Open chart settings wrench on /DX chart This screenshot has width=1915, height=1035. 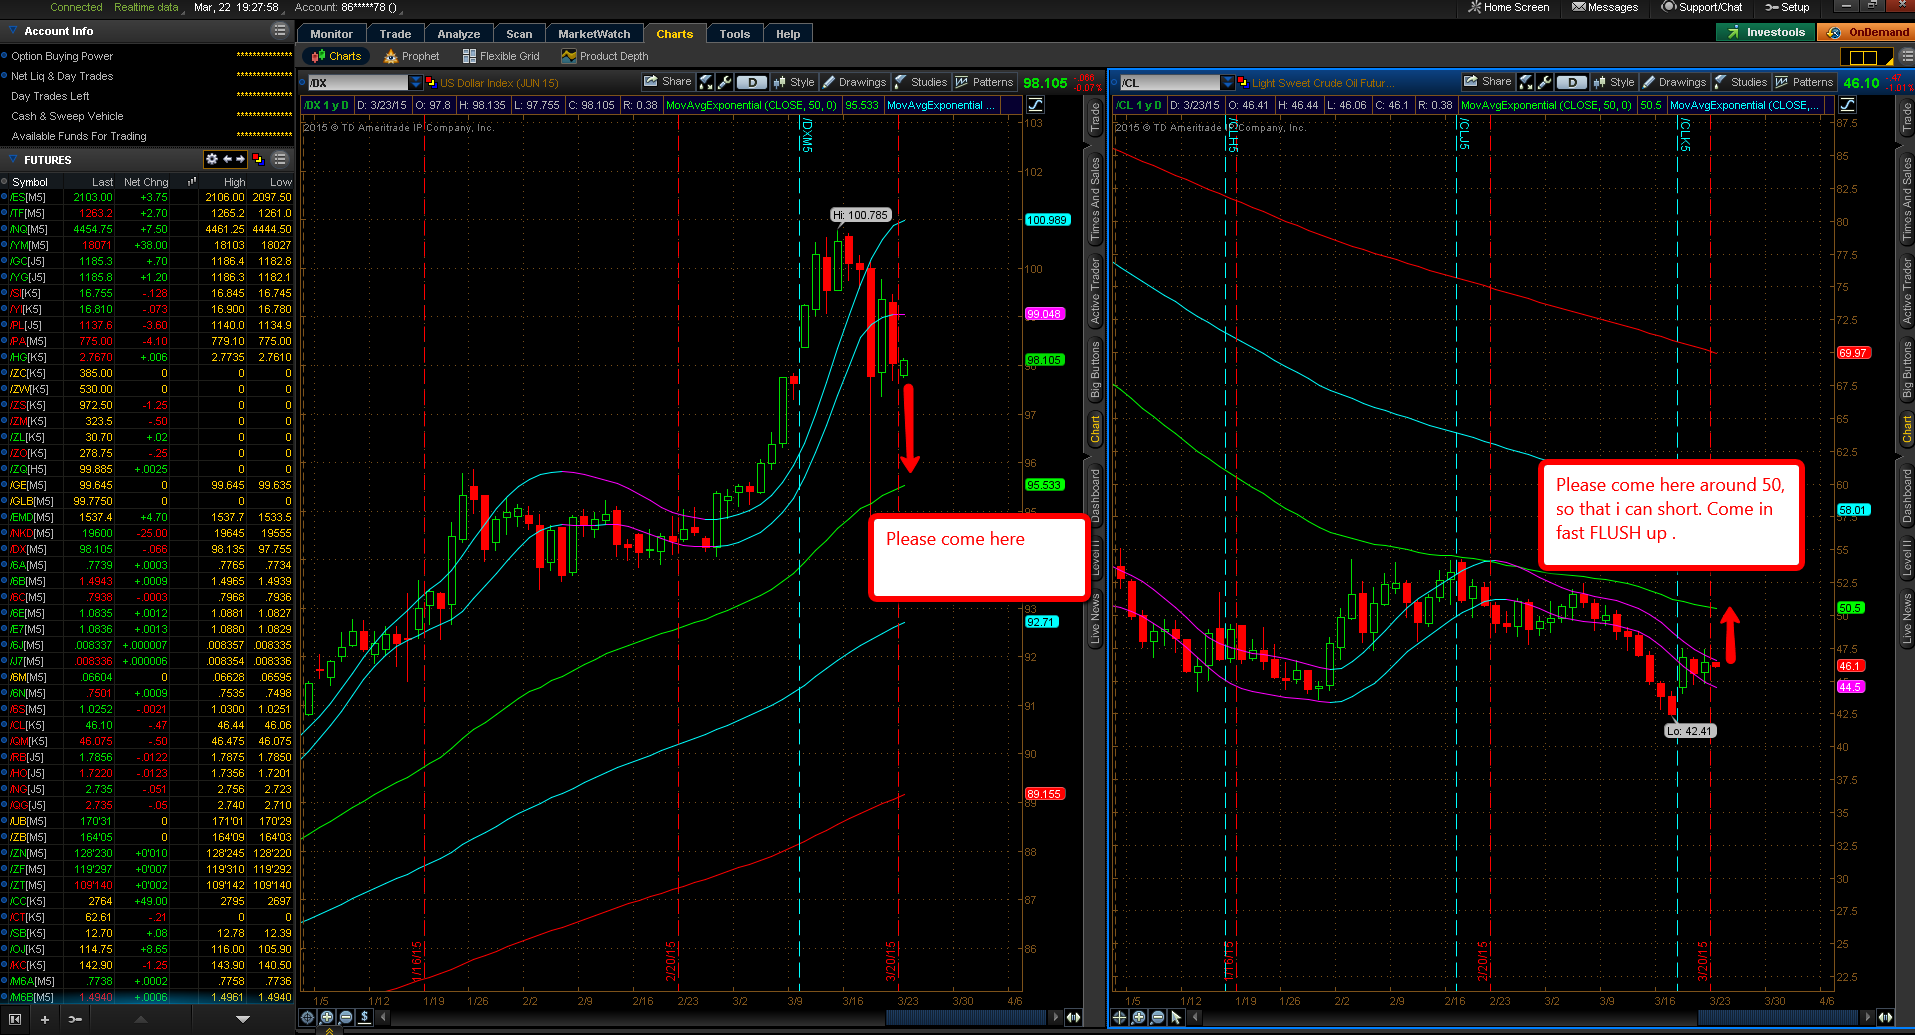pyautogui.click(x=725, y=82)
